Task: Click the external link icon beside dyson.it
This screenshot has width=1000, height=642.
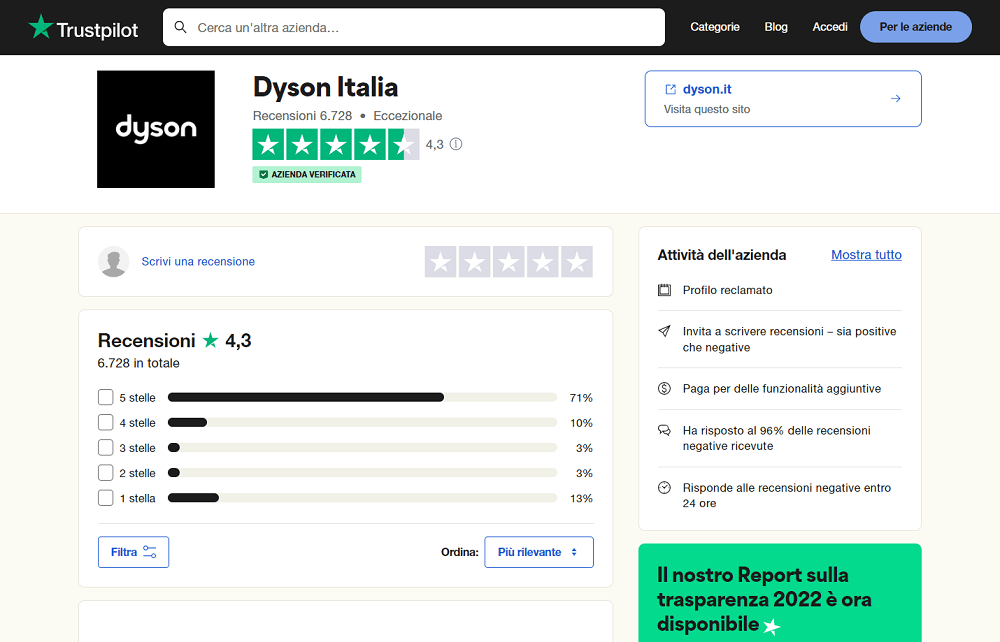Action: tap(670, 89)
